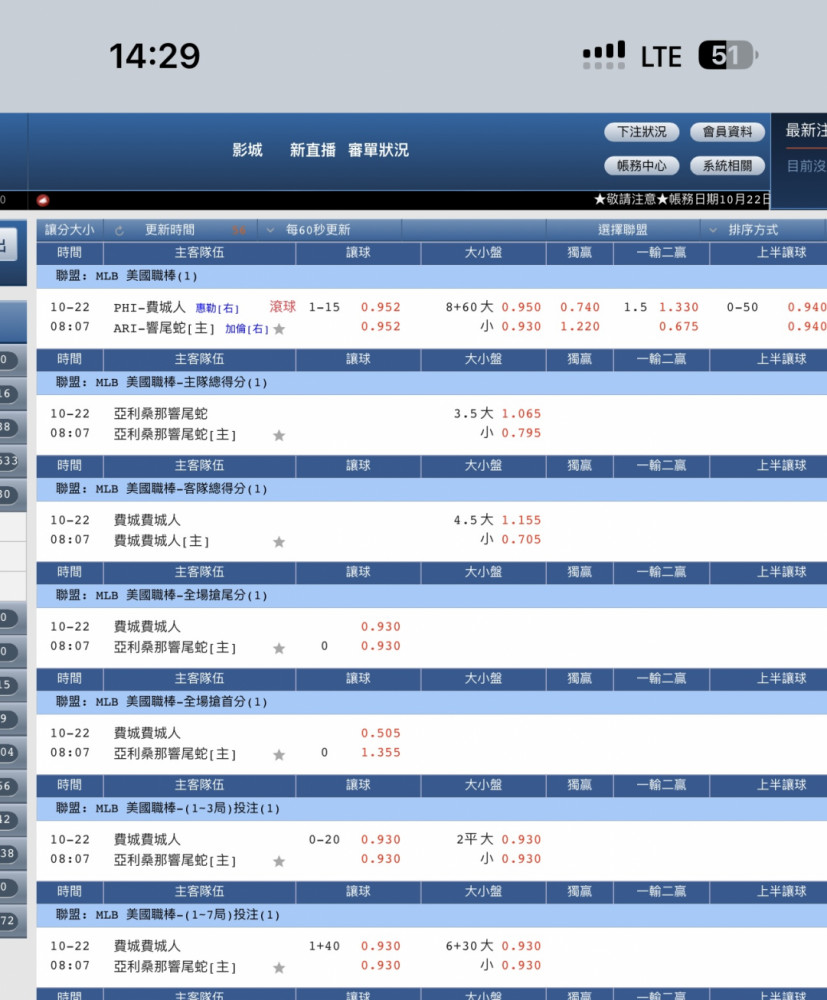The image size is (827, 1000).
Task: Select 一輸二贏 odds 1.330
Action: [x=678, y=307]
